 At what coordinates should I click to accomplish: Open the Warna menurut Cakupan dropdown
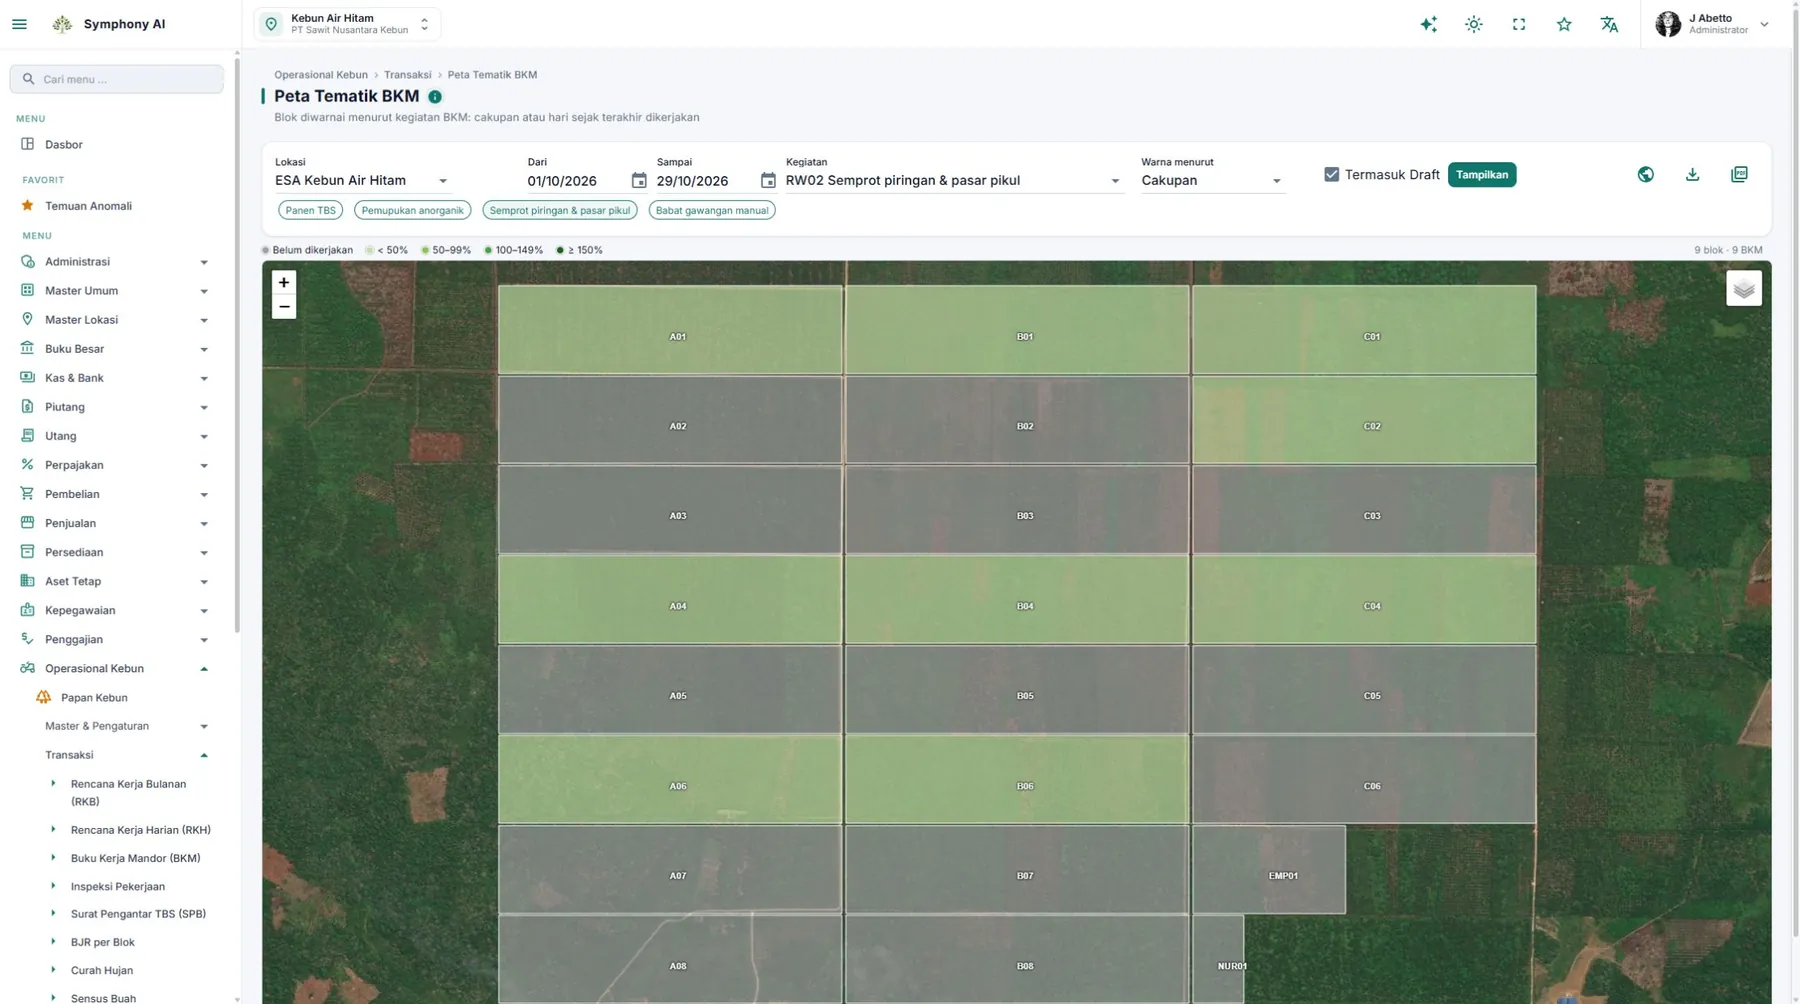[1211, 181]
